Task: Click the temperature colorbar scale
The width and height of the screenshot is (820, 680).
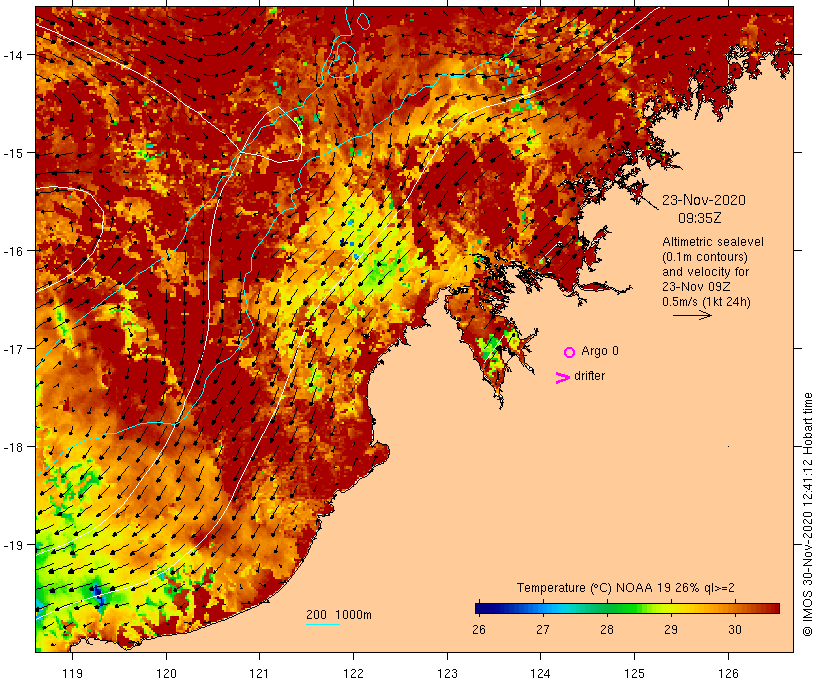Action: coord(628,608)
